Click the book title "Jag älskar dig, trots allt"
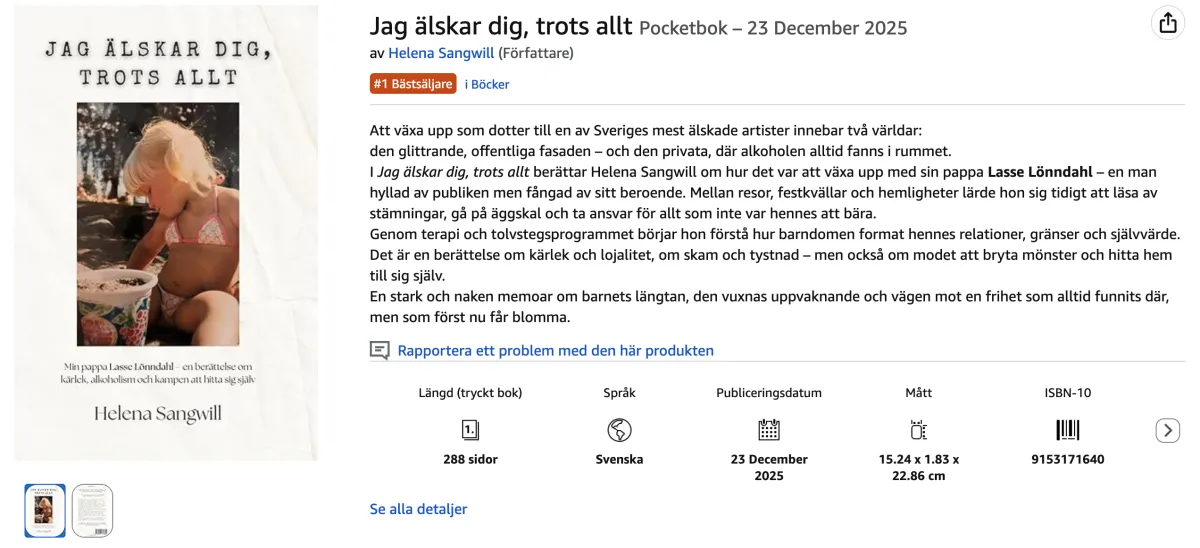 [x=500, y=26]
